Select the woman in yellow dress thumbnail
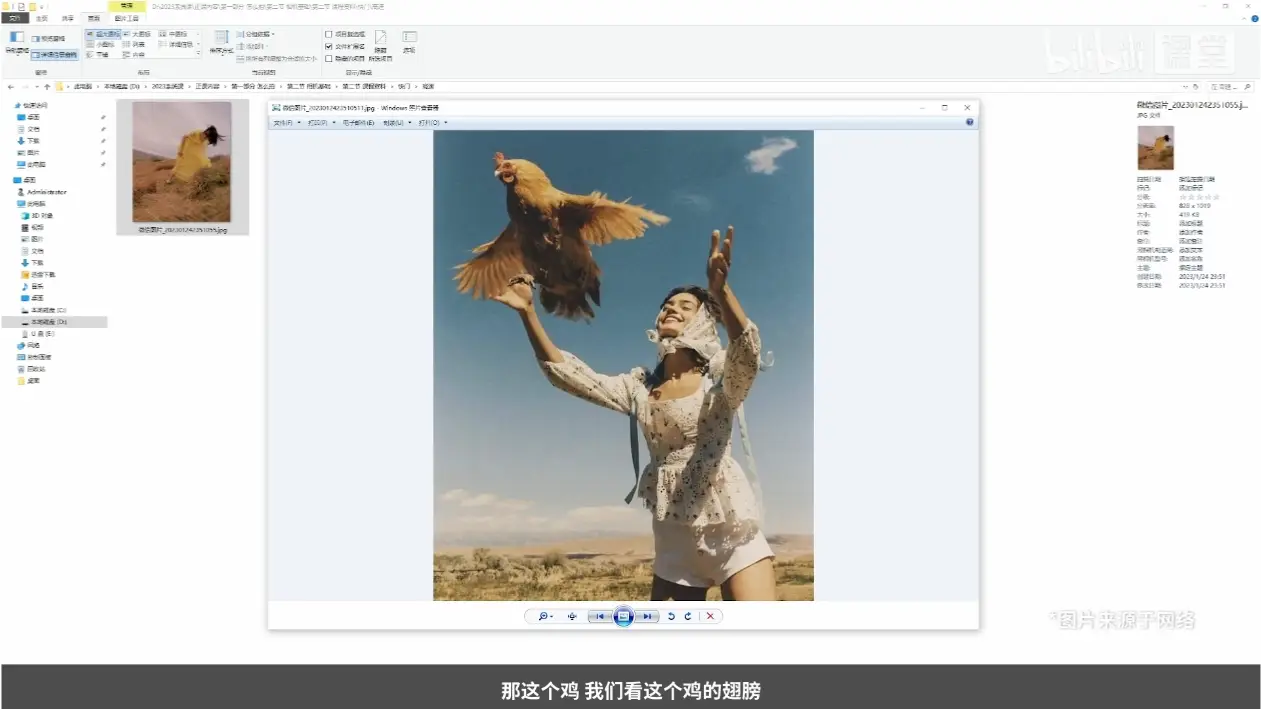1261x709 pixels. [x=182, y=162]
